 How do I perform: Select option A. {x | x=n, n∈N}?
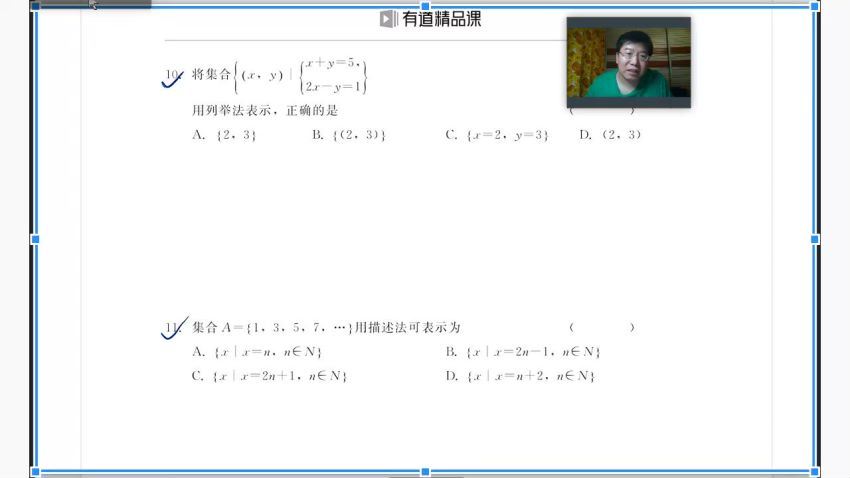[257, 352]
